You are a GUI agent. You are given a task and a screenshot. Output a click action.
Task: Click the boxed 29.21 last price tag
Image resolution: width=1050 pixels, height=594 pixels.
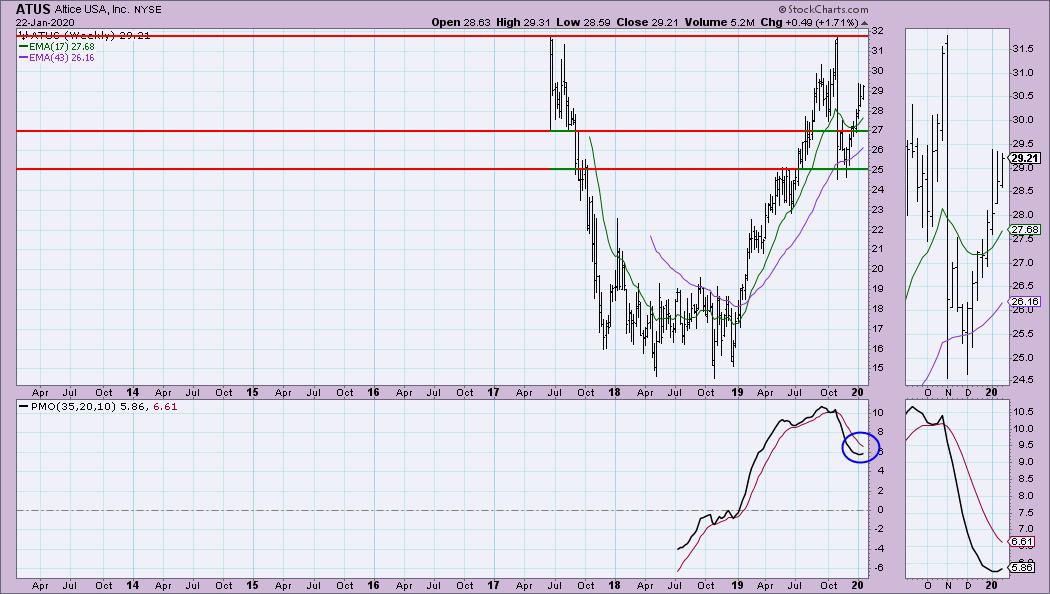[x=1025, y=159]
